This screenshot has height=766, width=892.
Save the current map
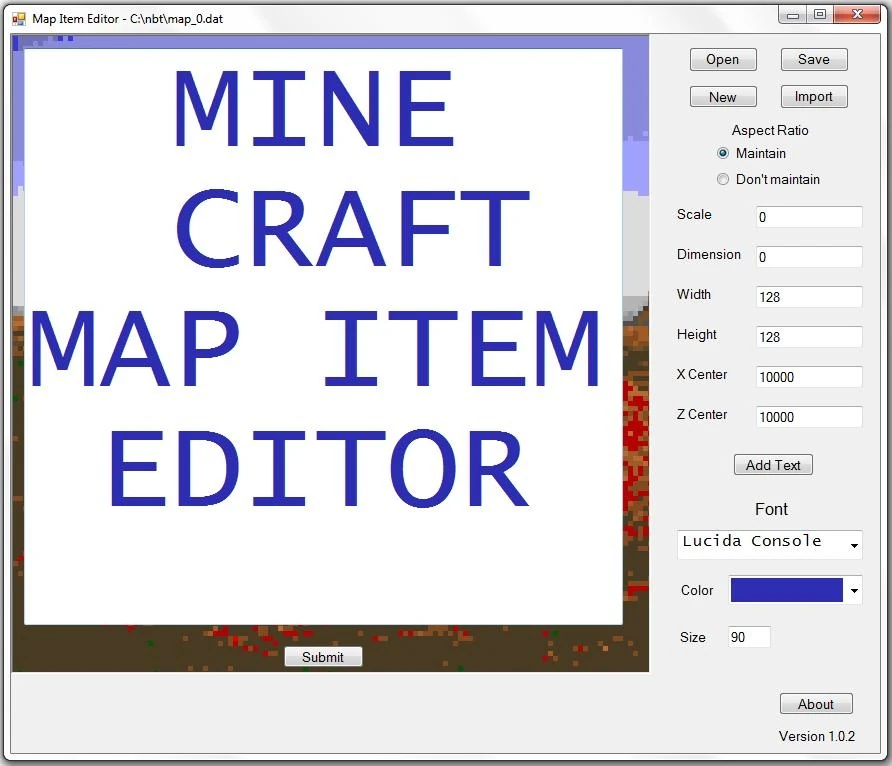[x=813, y=59]
